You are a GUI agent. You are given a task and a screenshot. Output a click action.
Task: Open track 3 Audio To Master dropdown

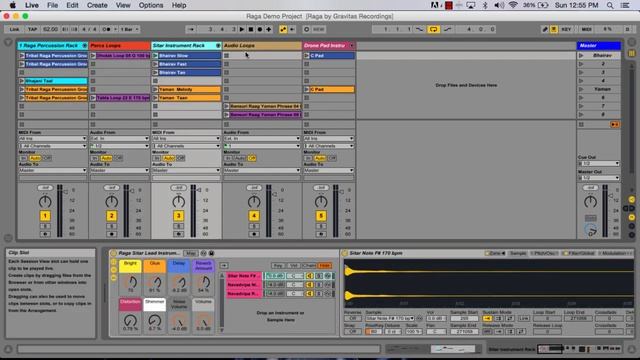(x=186, y=170)
